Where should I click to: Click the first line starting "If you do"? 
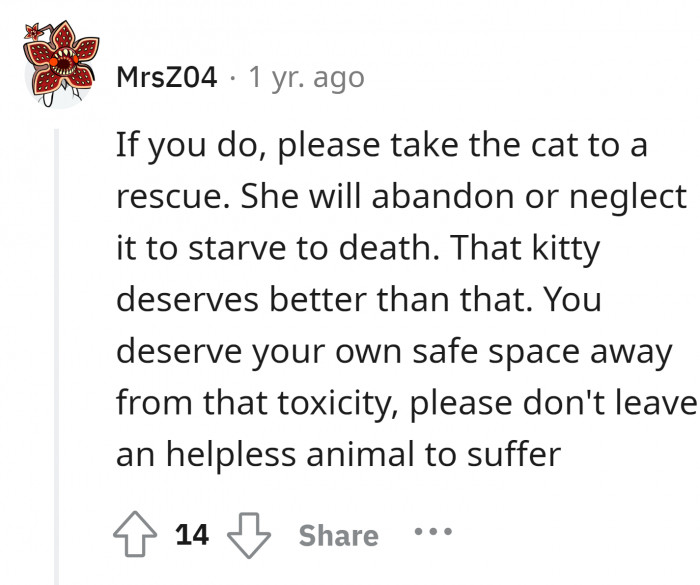pos(382,146)
